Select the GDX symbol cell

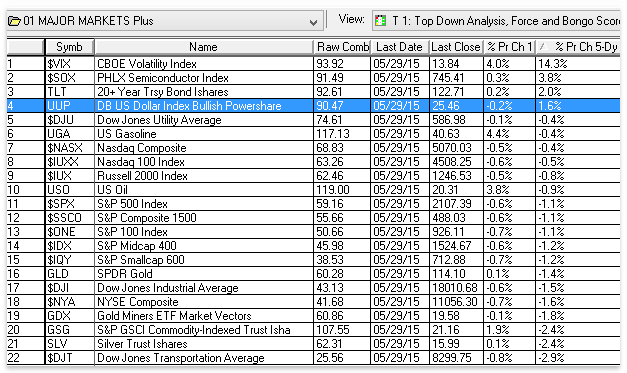point(70,316)
